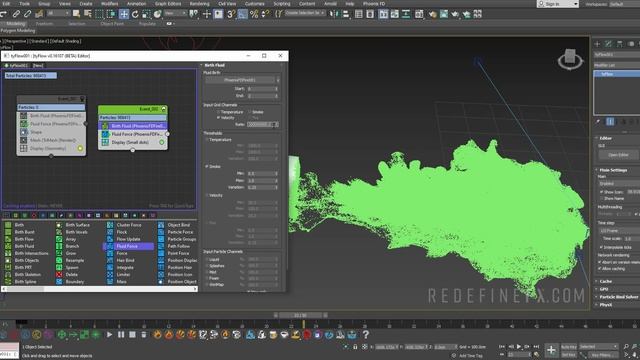Pick the Boundary operator
The width and height of the screenshot is (640, 360).
75,282
